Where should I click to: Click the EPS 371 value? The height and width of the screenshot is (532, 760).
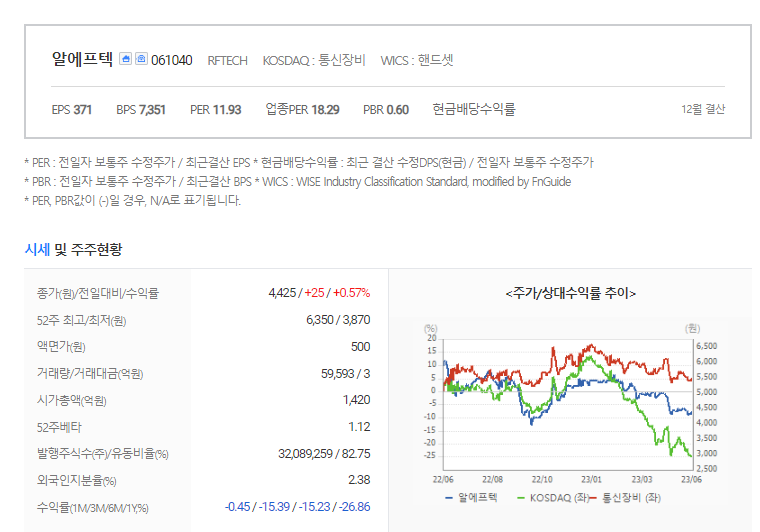pos(71,110)
